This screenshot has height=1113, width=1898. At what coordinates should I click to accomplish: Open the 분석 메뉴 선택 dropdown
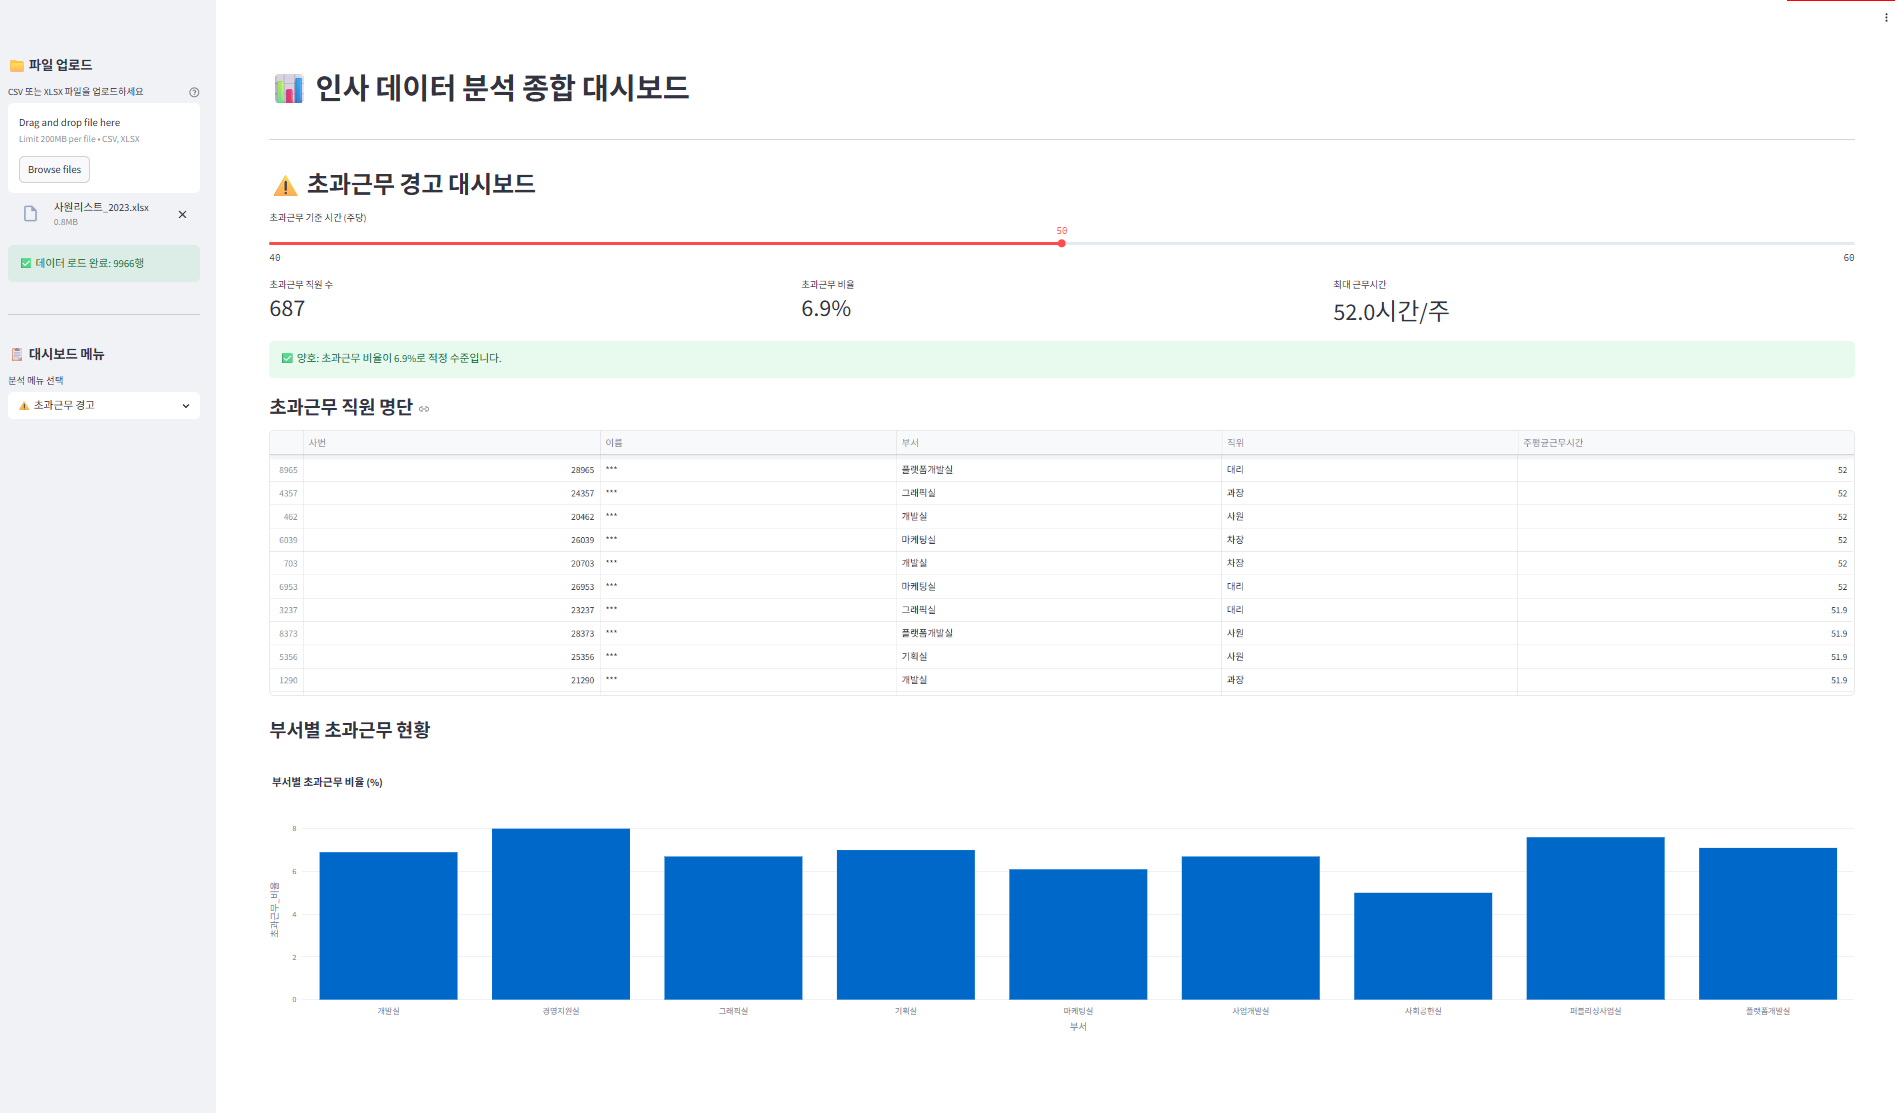point(104,405)
